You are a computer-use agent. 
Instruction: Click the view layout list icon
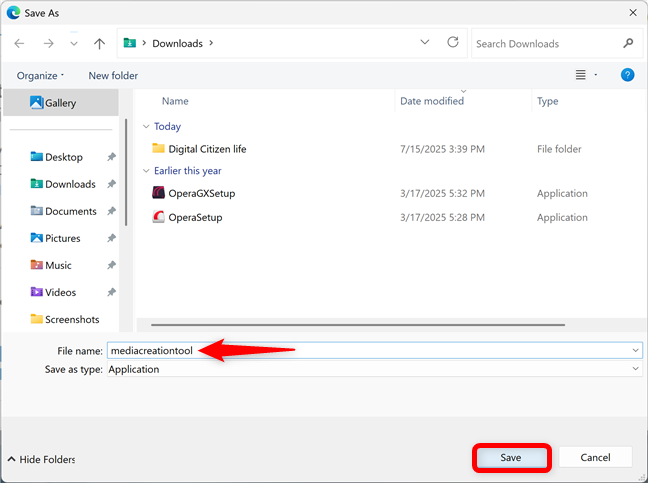tap(581, 75)
